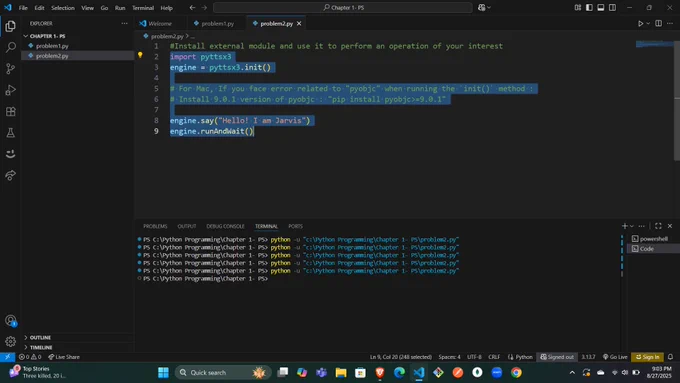Switch to the OUTPUT panel tab
Viewport: 680px width, 383px height.
point(187,226)
